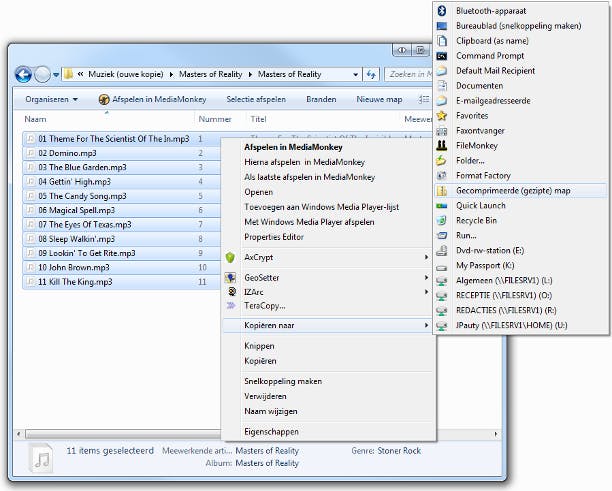Click the Run... icon

(441, 236)
